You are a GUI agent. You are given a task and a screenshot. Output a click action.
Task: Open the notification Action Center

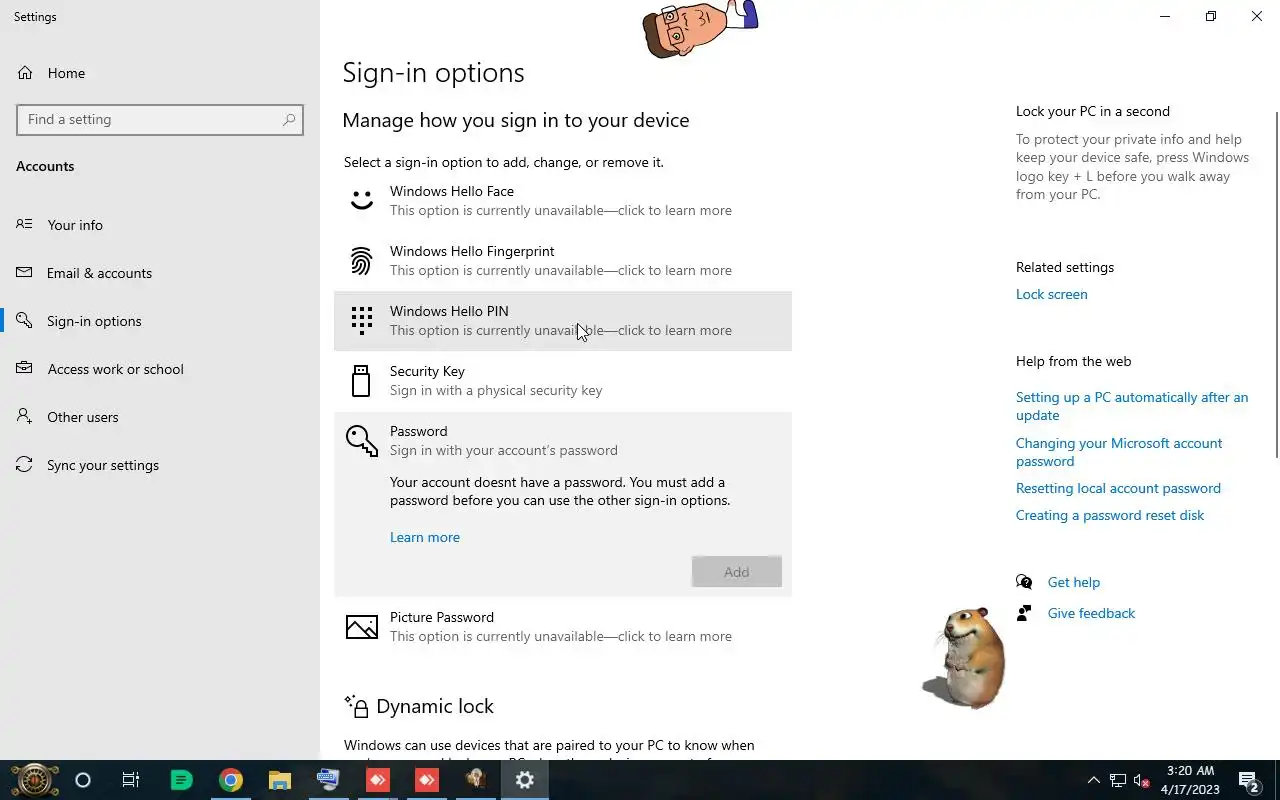[x=1249, y=780]
